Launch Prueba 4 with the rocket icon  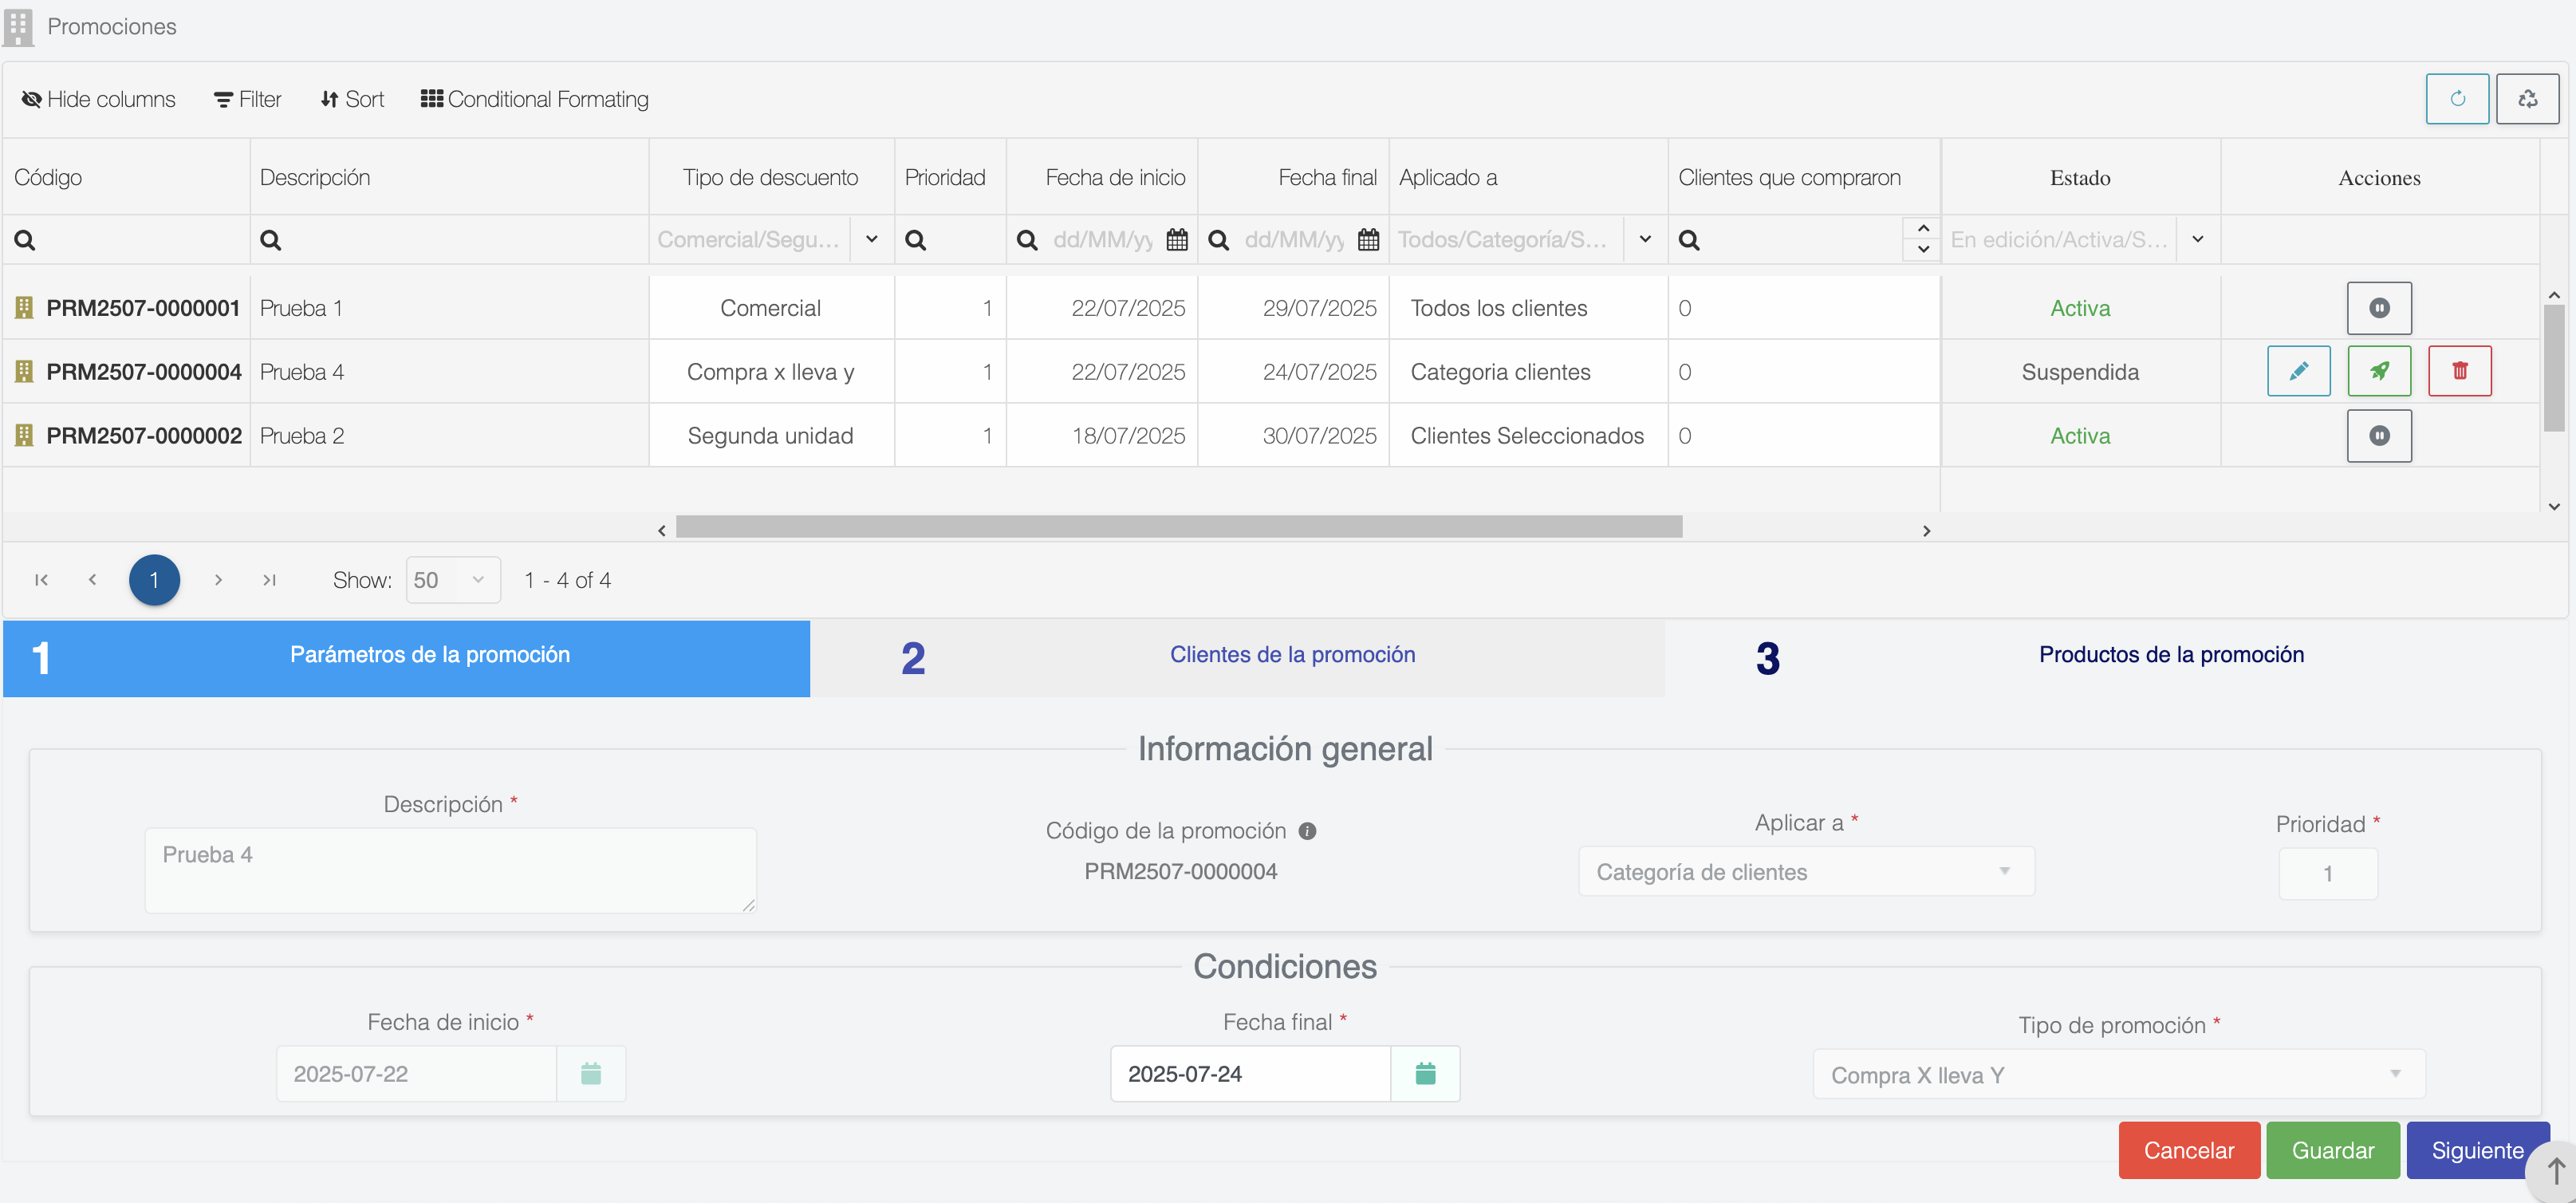coord(2379,371)
